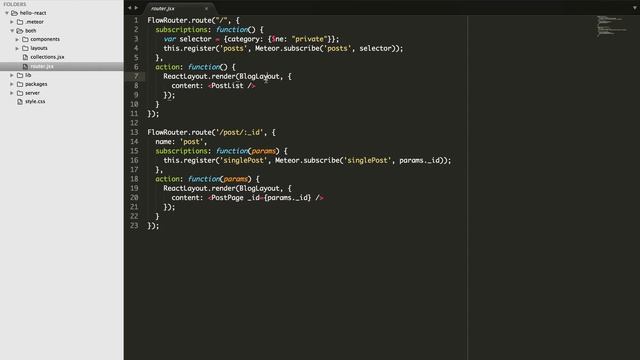Select the layouts folder label
640x360 pixels.
point(39,48)
